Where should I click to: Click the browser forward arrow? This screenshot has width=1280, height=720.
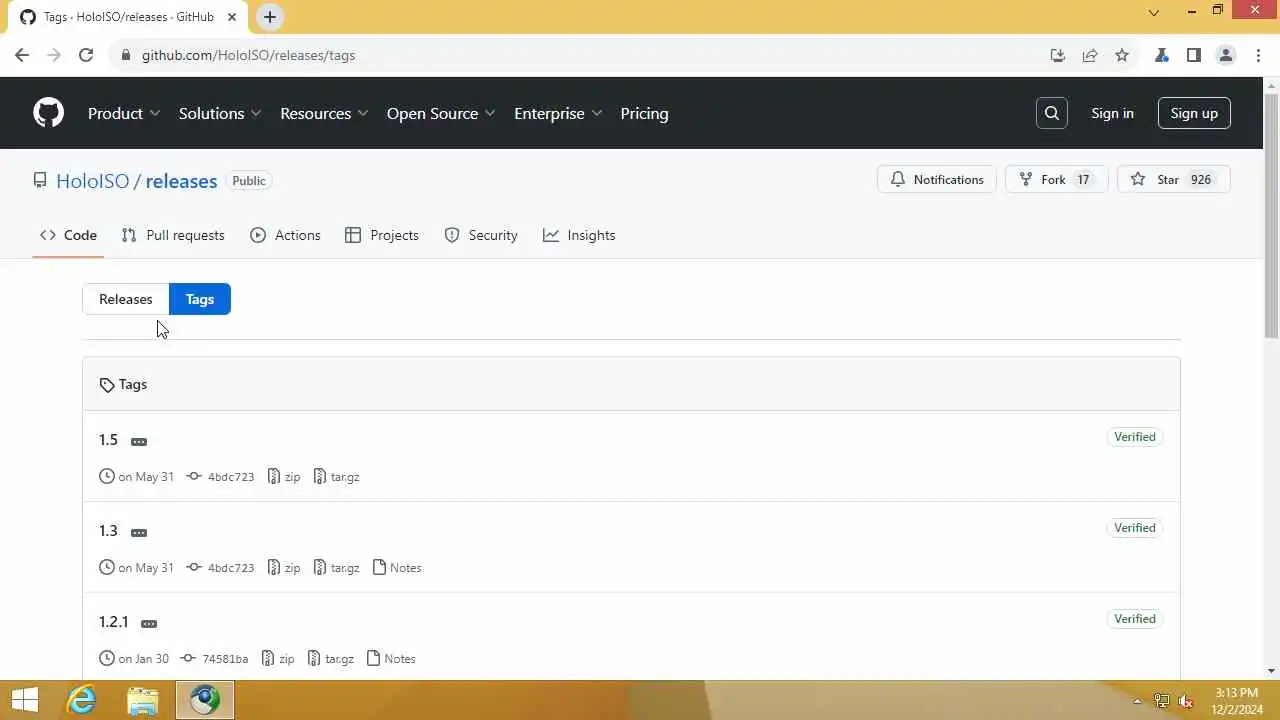tap(54, 55)
